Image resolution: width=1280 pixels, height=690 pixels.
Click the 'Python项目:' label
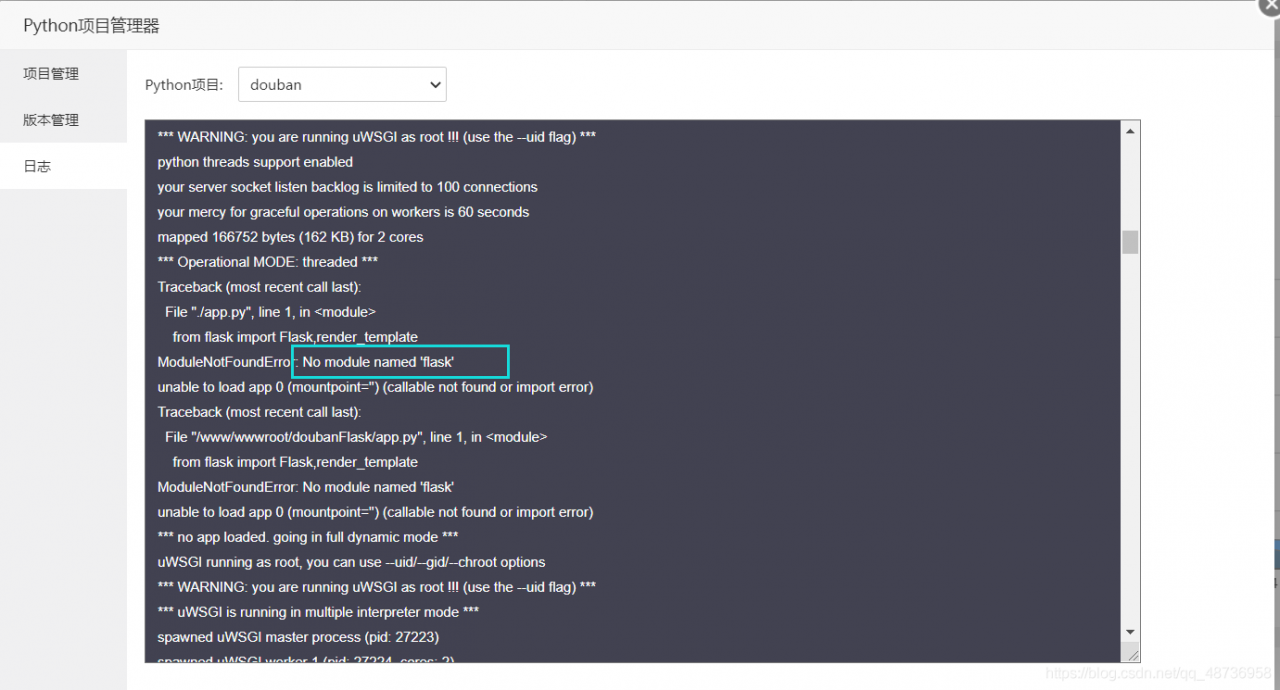coord(184,85)
